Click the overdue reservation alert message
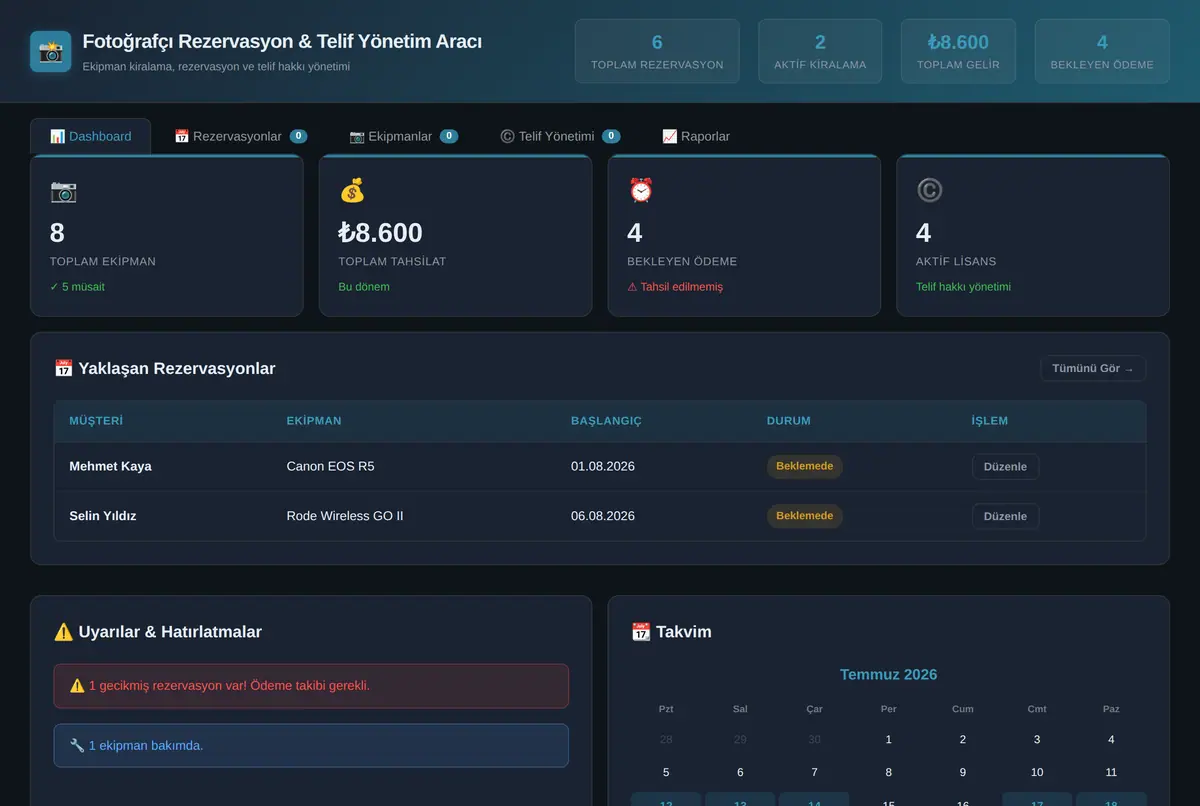 311,686
